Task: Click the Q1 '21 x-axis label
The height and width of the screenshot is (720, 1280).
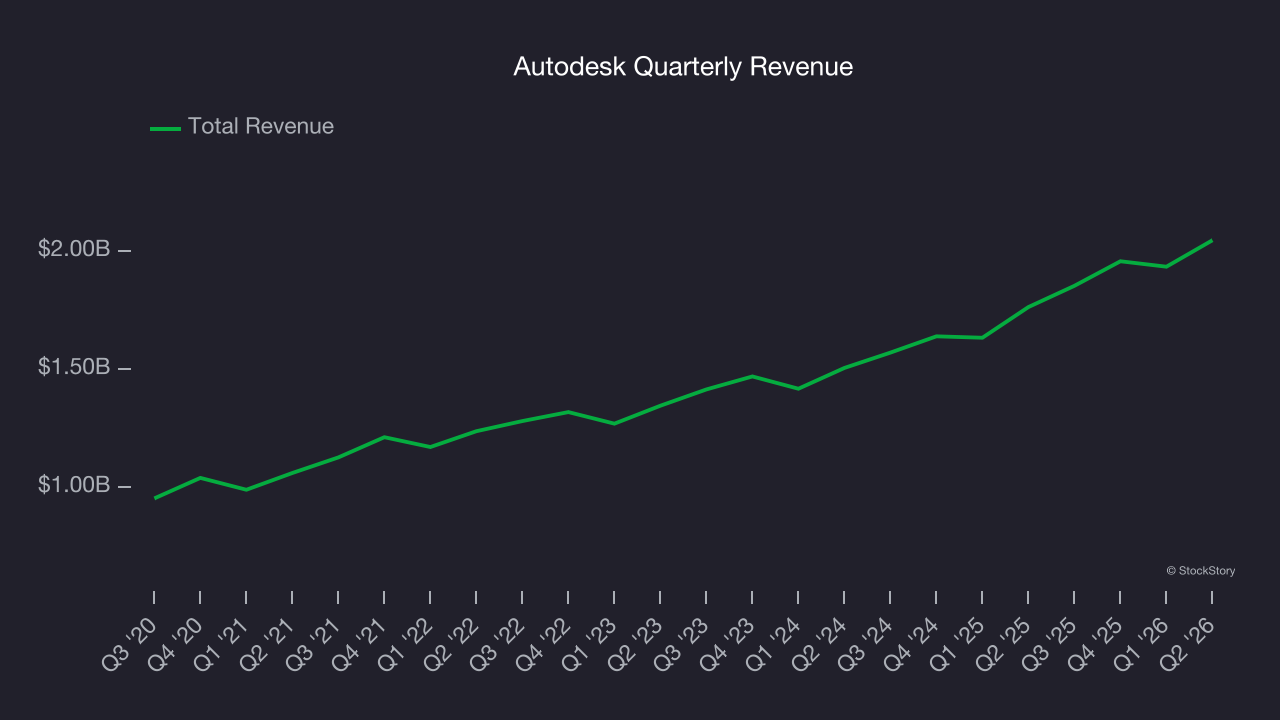Action: pyautogui.click(x=223, y=643)
